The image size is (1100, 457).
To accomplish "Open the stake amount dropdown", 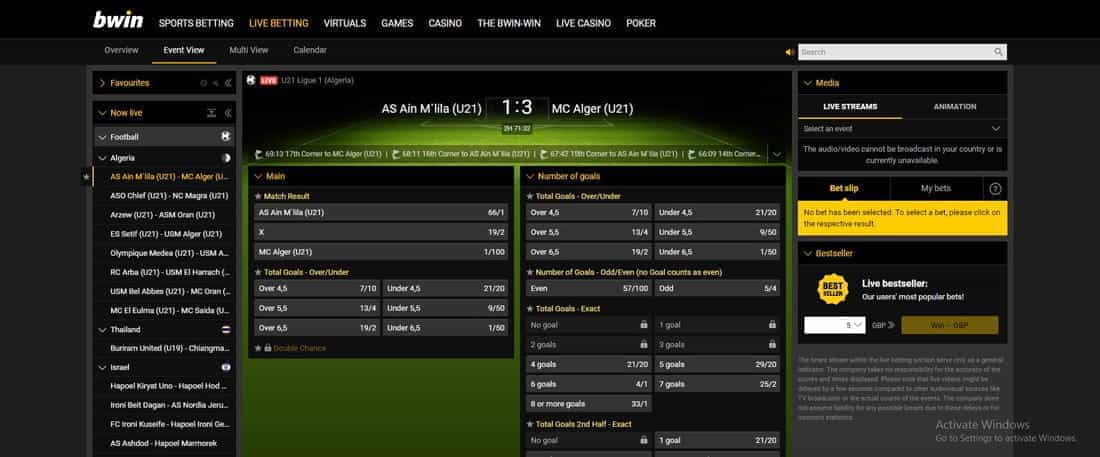I will (834, 325).
